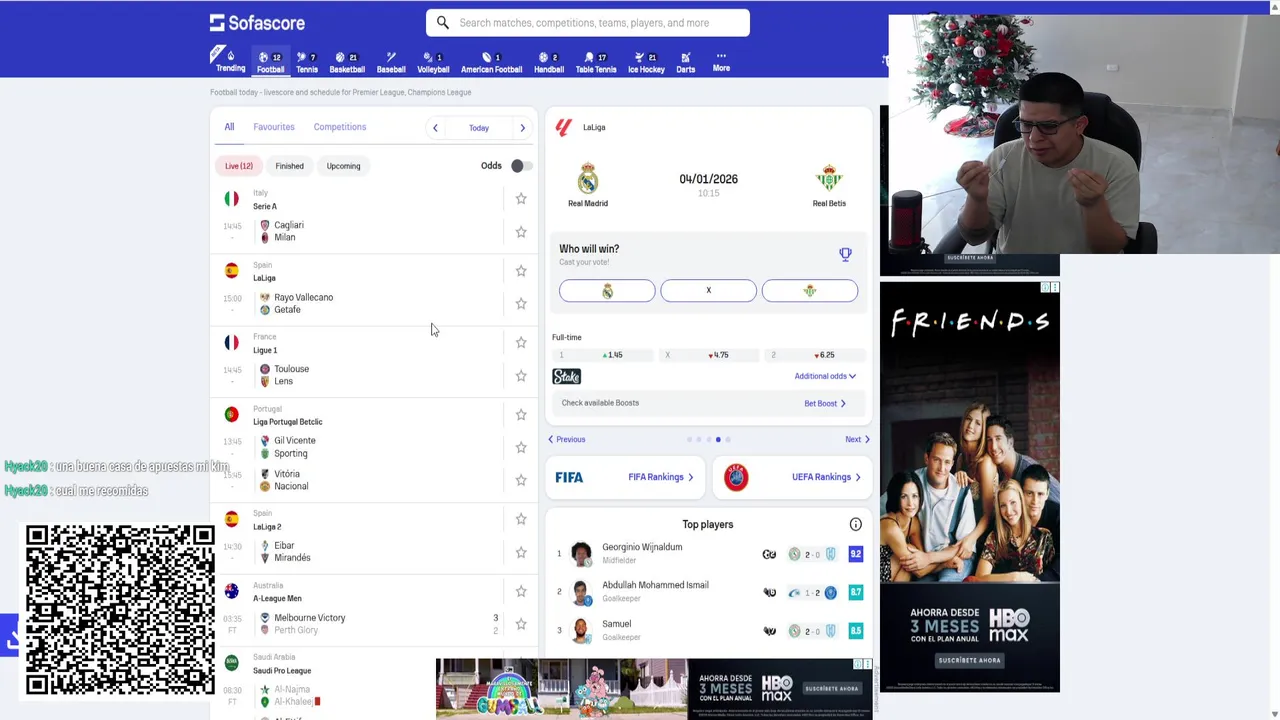
Task: Select the Tennis sport tab
Action: click(307, 62)
